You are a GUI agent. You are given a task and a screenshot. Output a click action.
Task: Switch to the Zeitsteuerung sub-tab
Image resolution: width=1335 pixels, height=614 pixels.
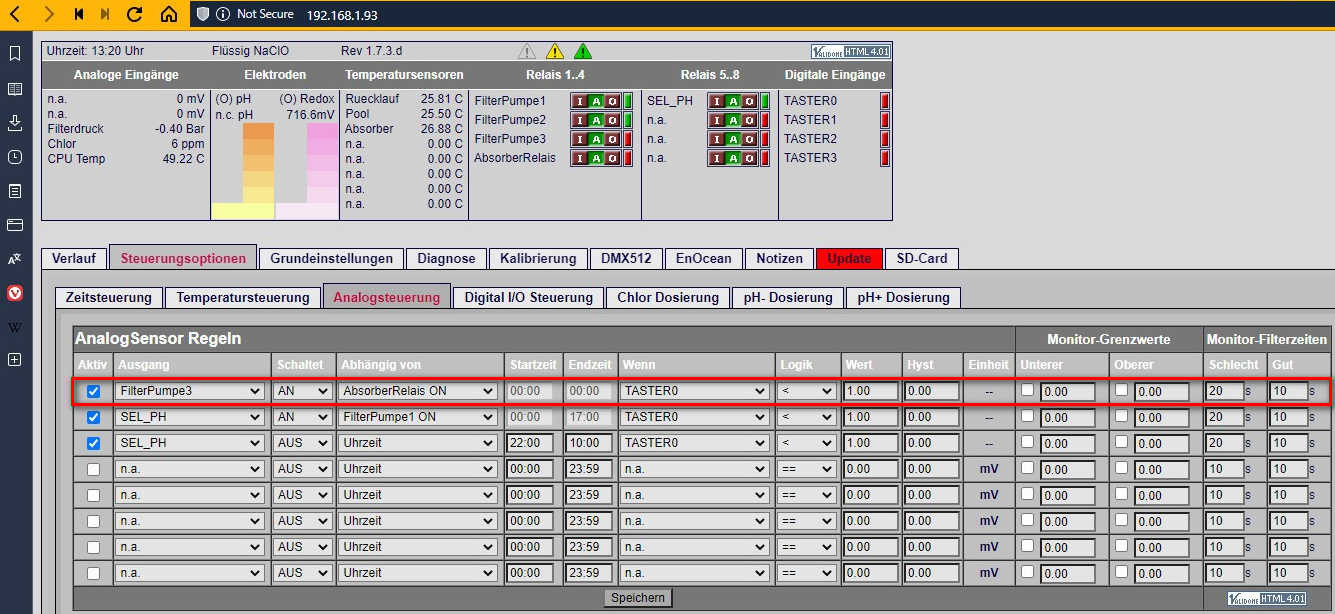109,297
